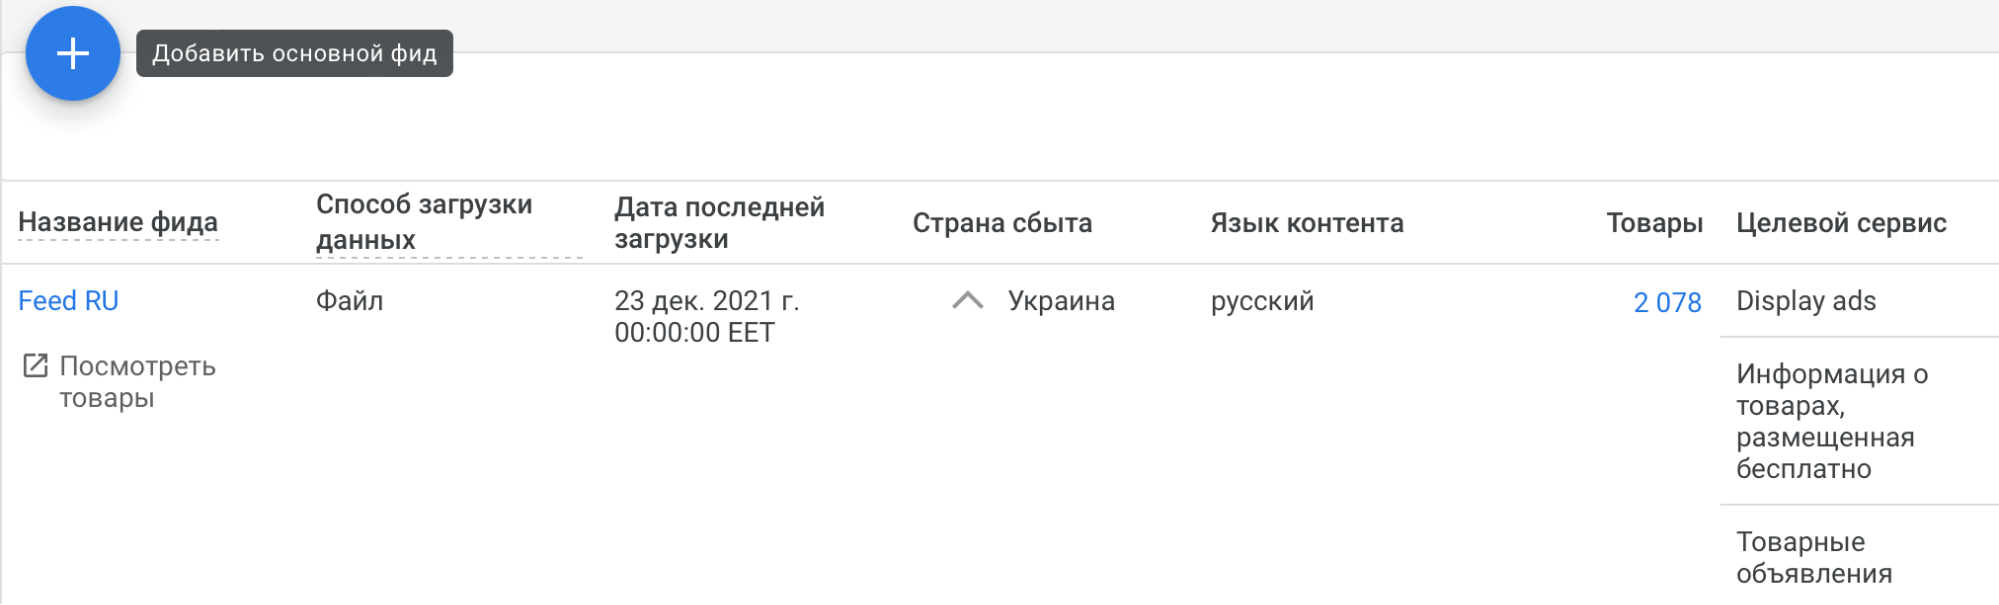Click the 23 дек. 2021 г. upload date
Screen dimensions: 1999x605
pos(706,301)
